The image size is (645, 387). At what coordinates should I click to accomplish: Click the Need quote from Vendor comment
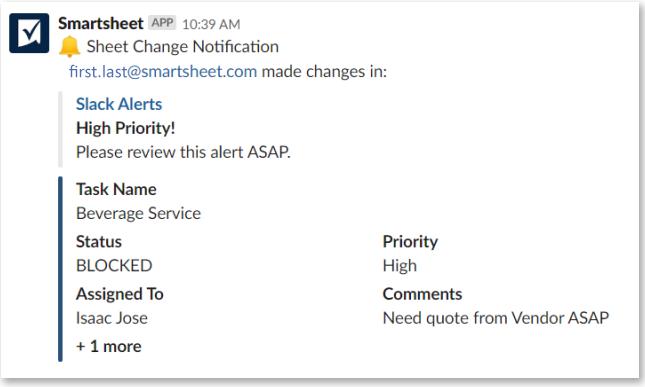pos(496,318)
